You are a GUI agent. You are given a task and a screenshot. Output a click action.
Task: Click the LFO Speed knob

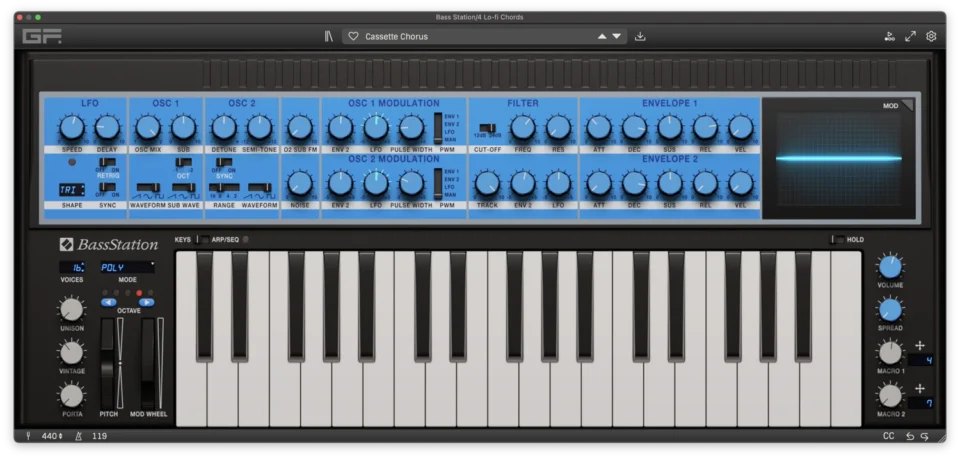(72, 129)
